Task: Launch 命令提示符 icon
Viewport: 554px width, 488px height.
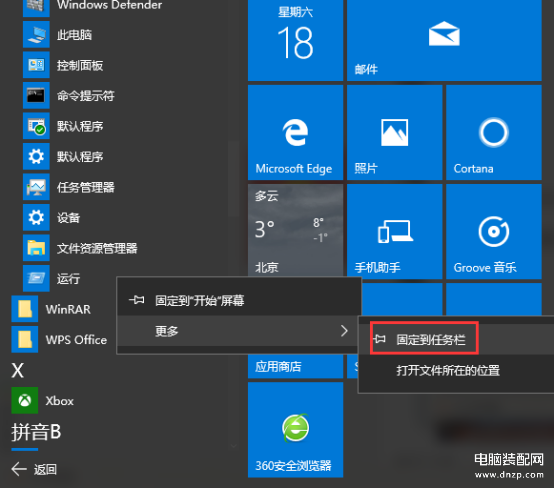Action: [36, 95]
